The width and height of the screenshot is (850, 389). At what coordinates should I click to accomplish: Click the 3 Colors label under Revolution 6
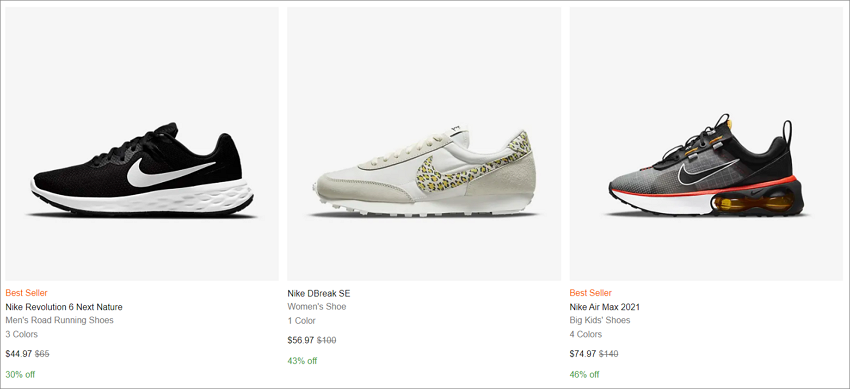click(x=22, y=334)
